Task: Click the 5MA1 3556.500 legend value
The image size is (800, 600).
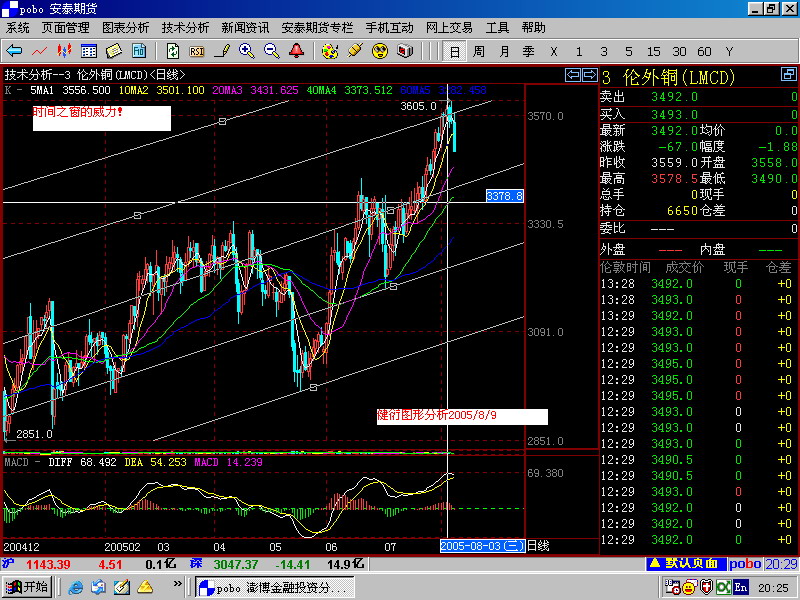Action: [x=70, y=90]
